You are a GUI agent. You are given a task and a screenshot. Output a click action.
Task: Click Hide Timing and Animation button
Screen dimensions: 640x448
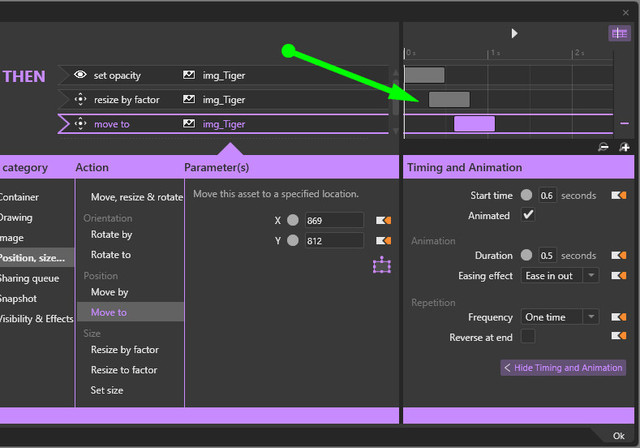(563, 368)
